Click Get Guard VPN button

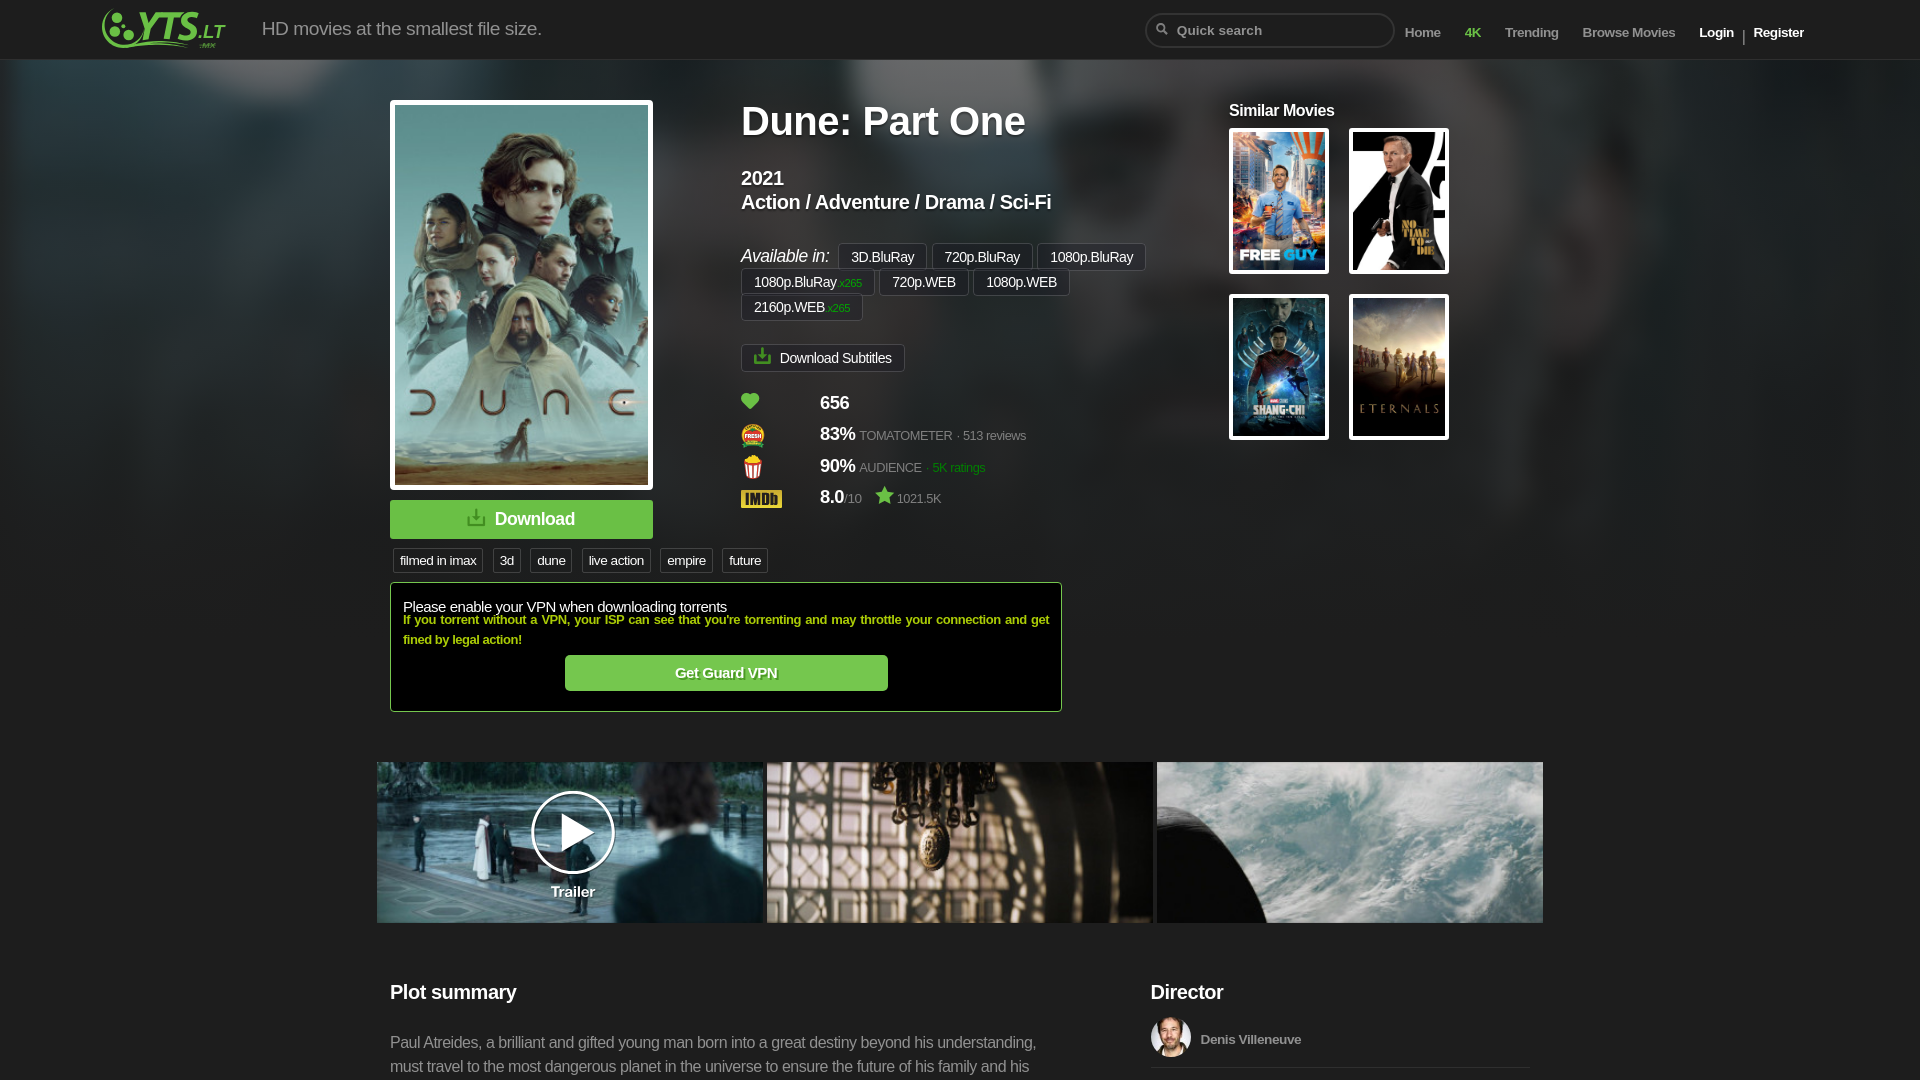click(x=726, y=673)
